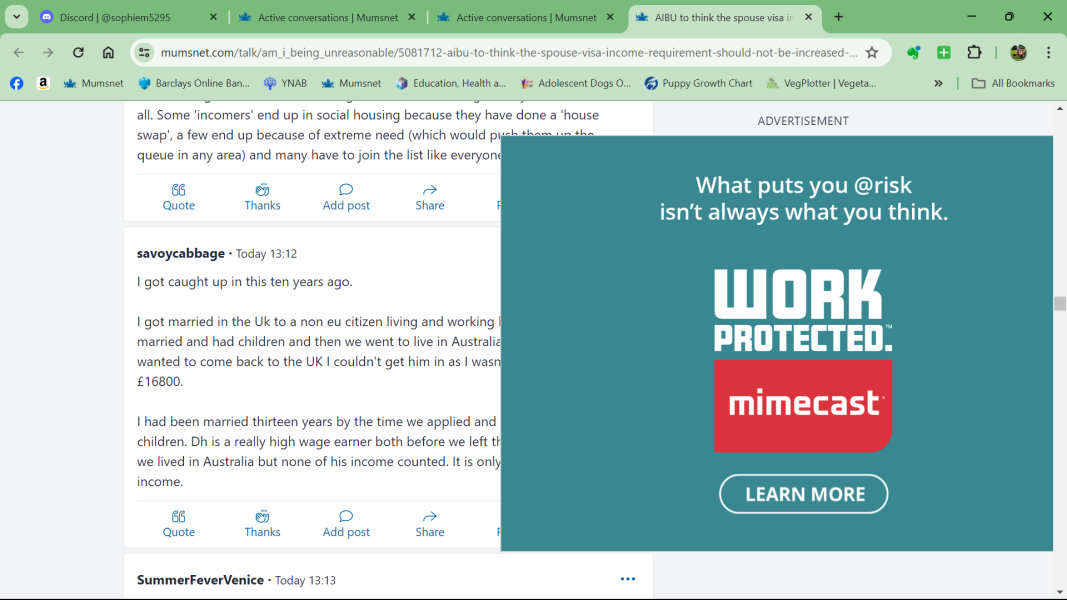The image size is (1067, 600).
Task: Reload the Mumsnet page
Action: pos(78,52)
